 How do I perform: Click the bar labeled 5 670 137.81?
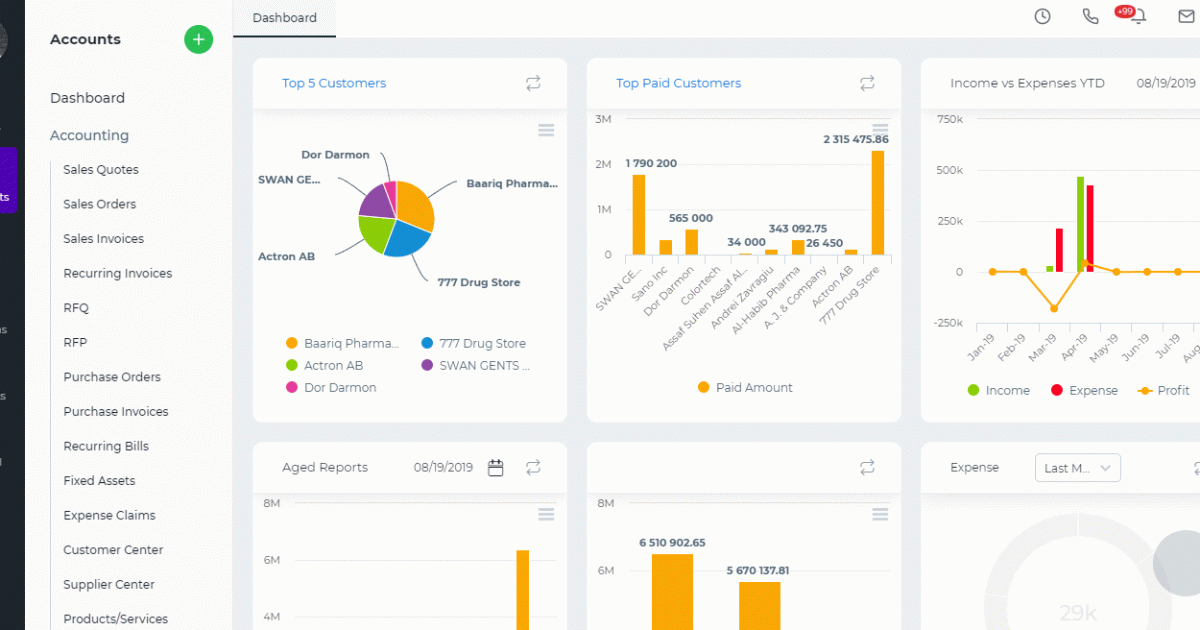[x=760, y=606]
